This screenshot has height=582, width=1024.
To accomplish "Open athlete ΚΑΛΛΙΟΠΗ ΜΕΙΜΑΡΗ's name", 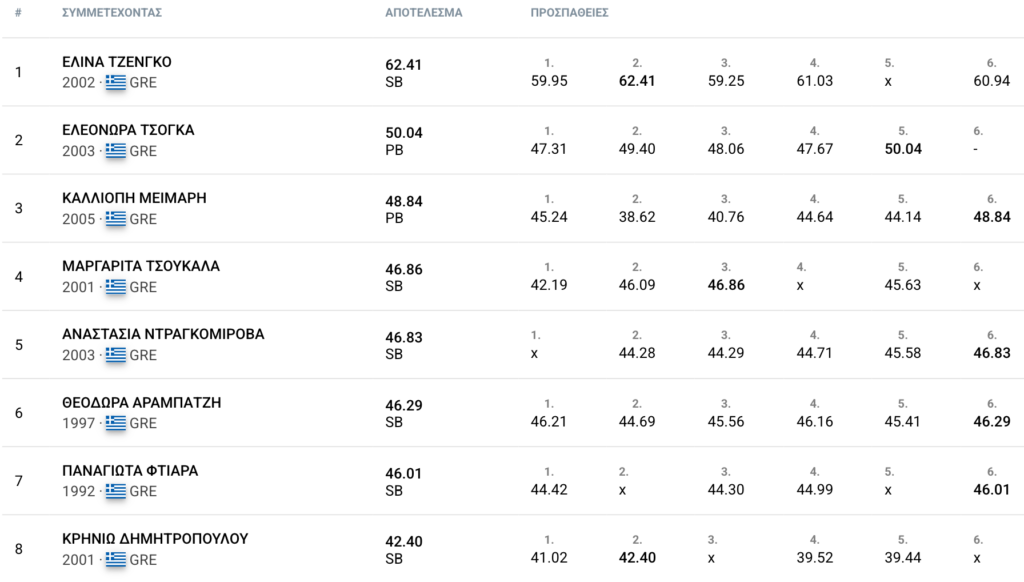I will [134, 198].
